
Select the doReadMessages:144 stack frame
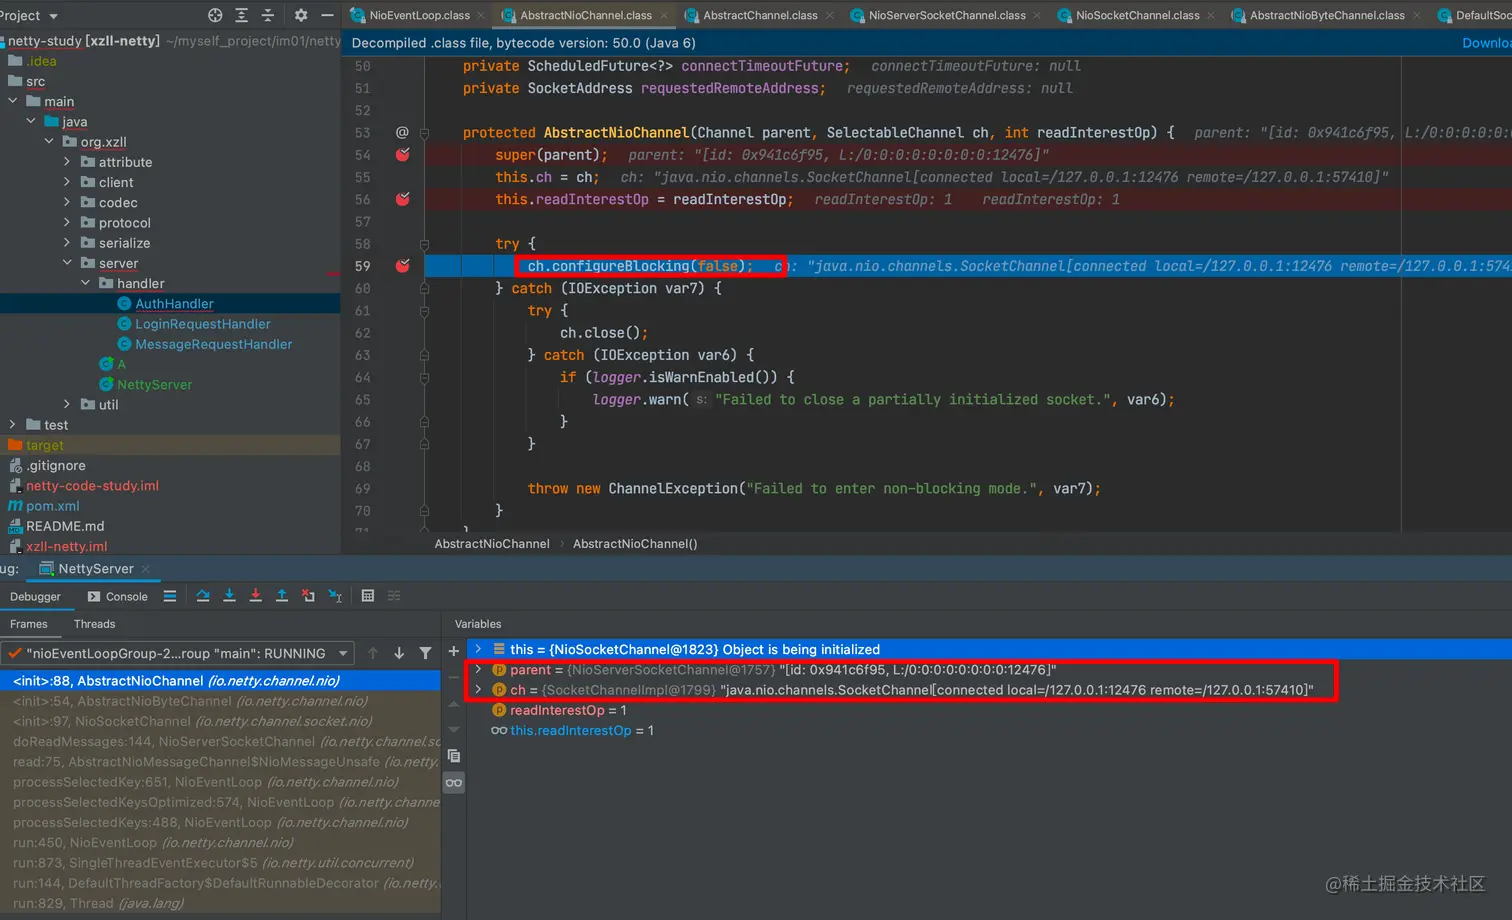click(x=220, y=741)
